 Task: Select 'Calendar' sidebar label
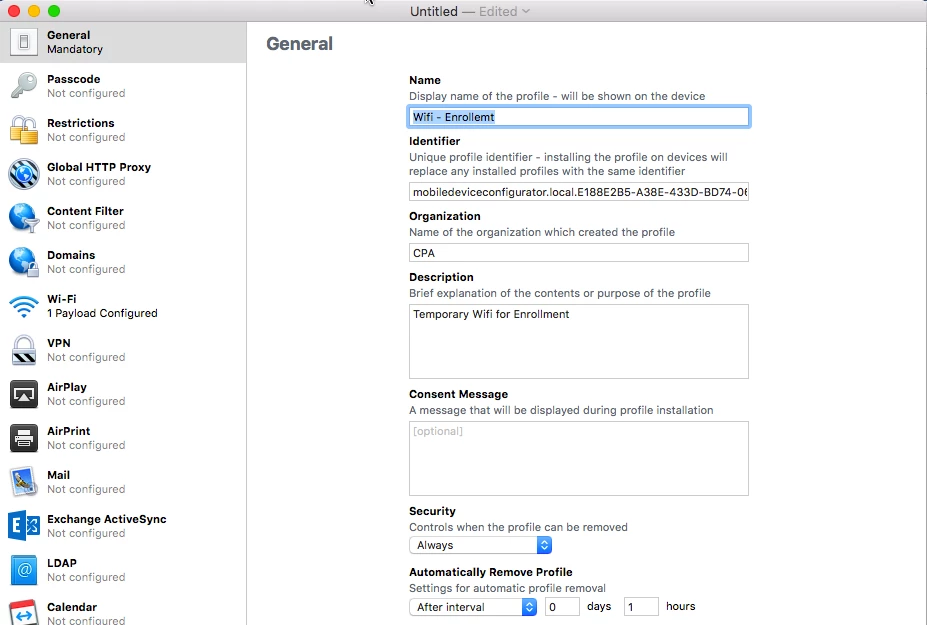tap(72, 607)
